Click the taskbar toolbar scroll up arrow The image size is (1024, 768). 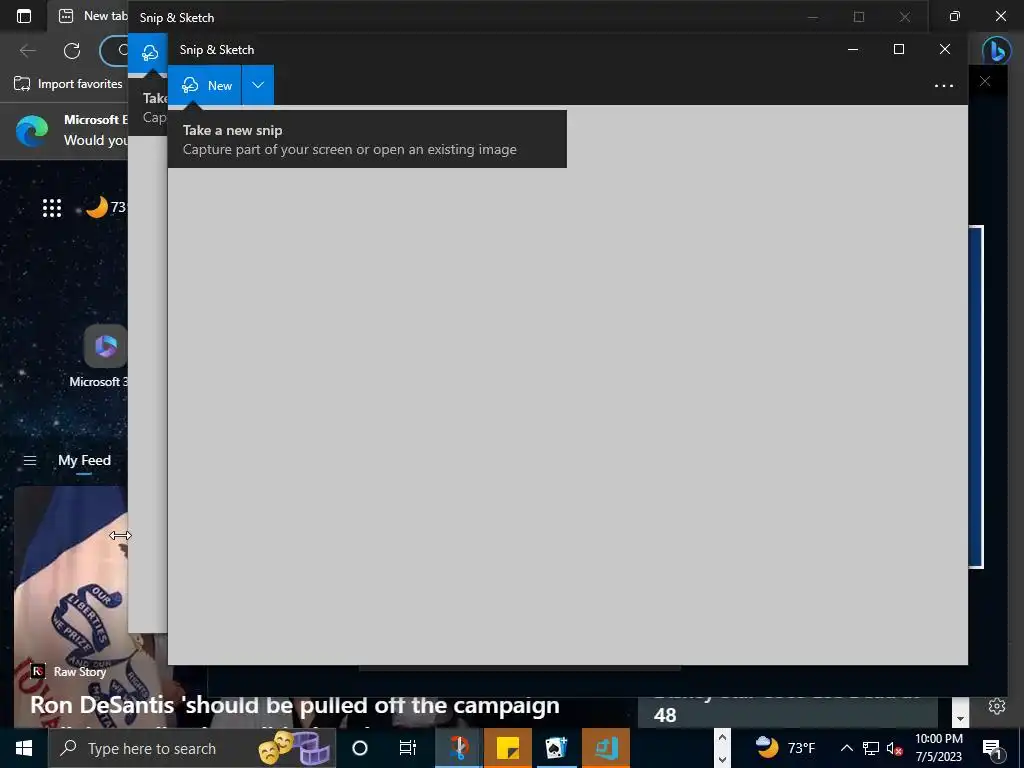pos(722,737)
